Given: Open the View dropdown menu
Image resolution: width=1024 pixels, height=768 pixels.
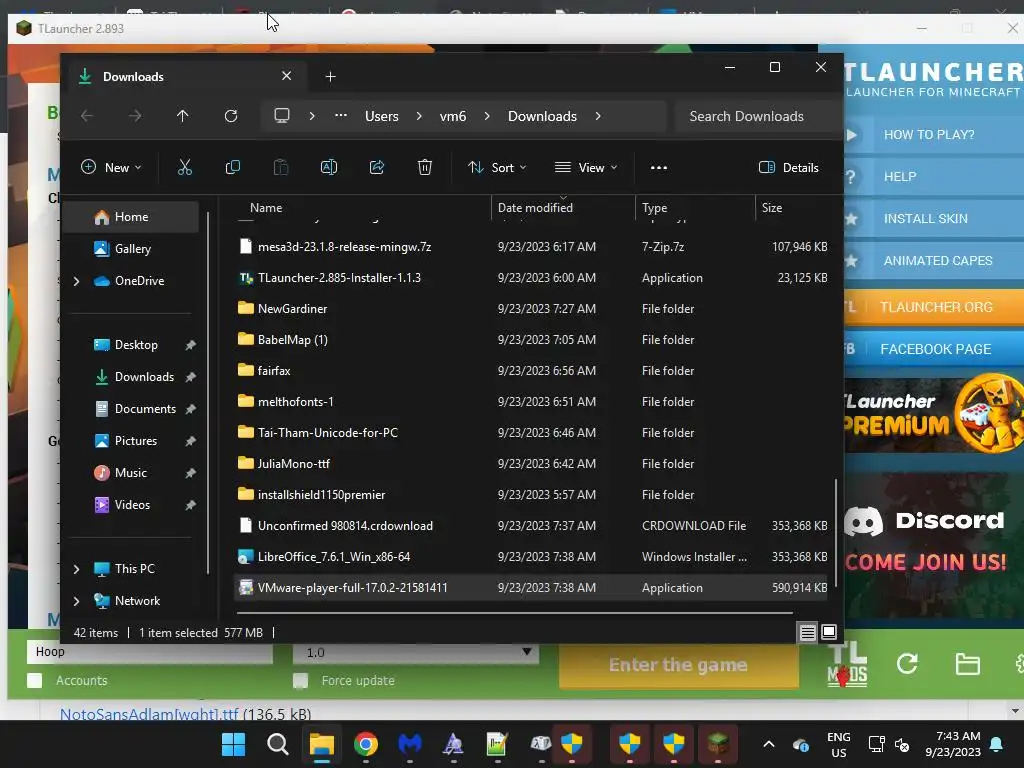Looking at the screenshot, I should (586, 167).
